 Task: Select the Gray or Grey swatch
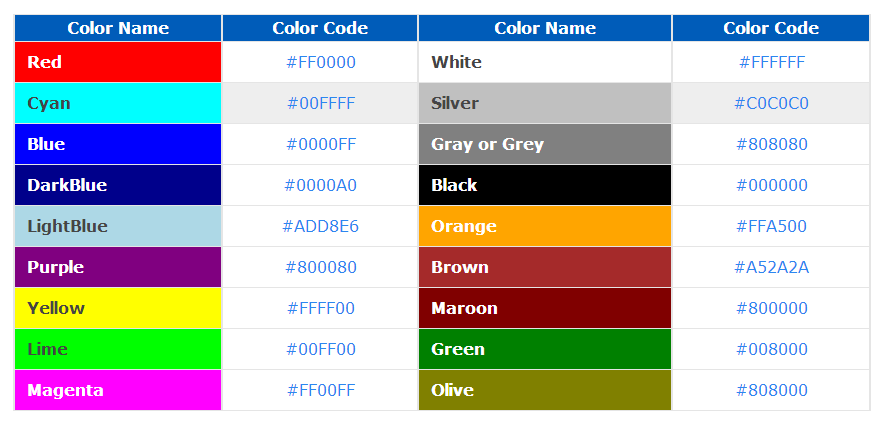click(545, 144)
